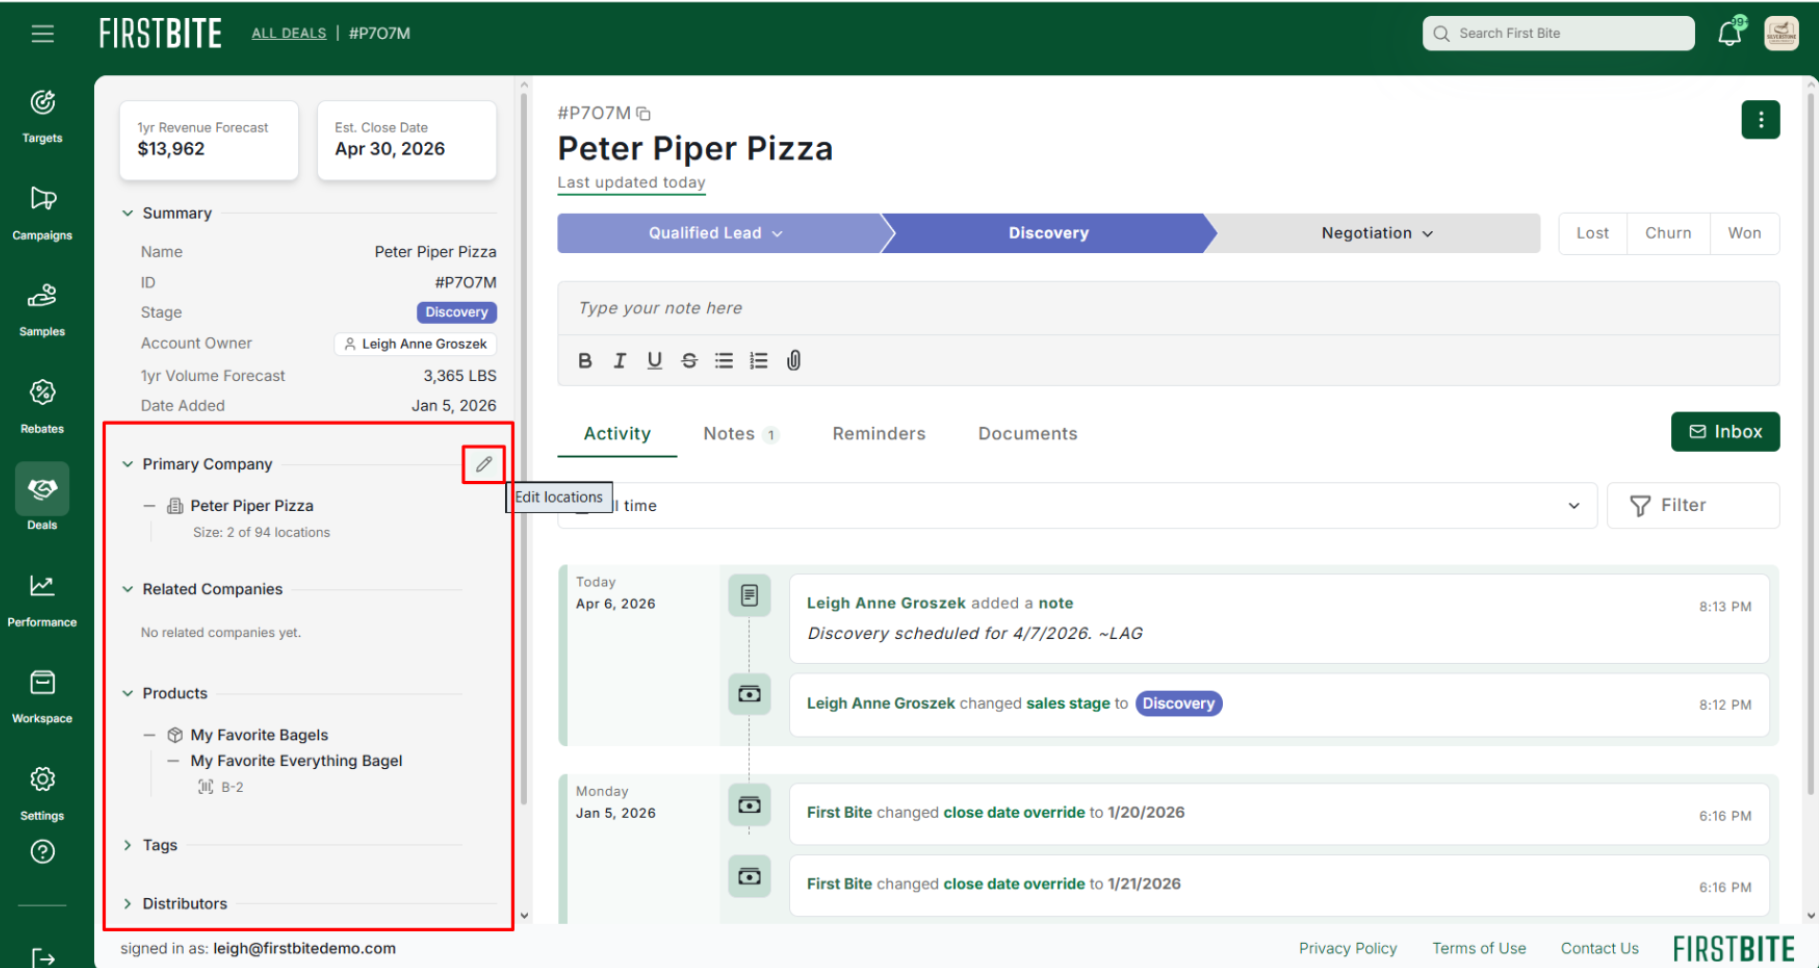Click the Last updated today text
The image size is (1819, 968).
631,183
